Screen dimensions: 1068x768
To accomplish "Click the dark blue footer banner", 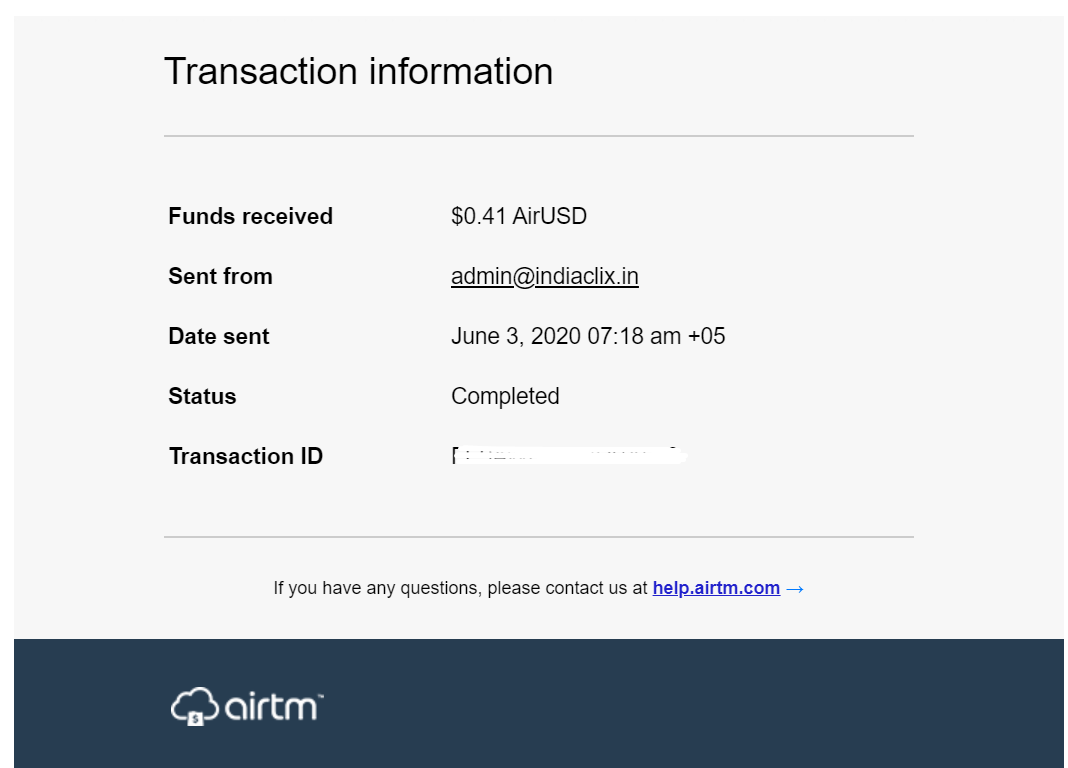I will pos(539,703).
